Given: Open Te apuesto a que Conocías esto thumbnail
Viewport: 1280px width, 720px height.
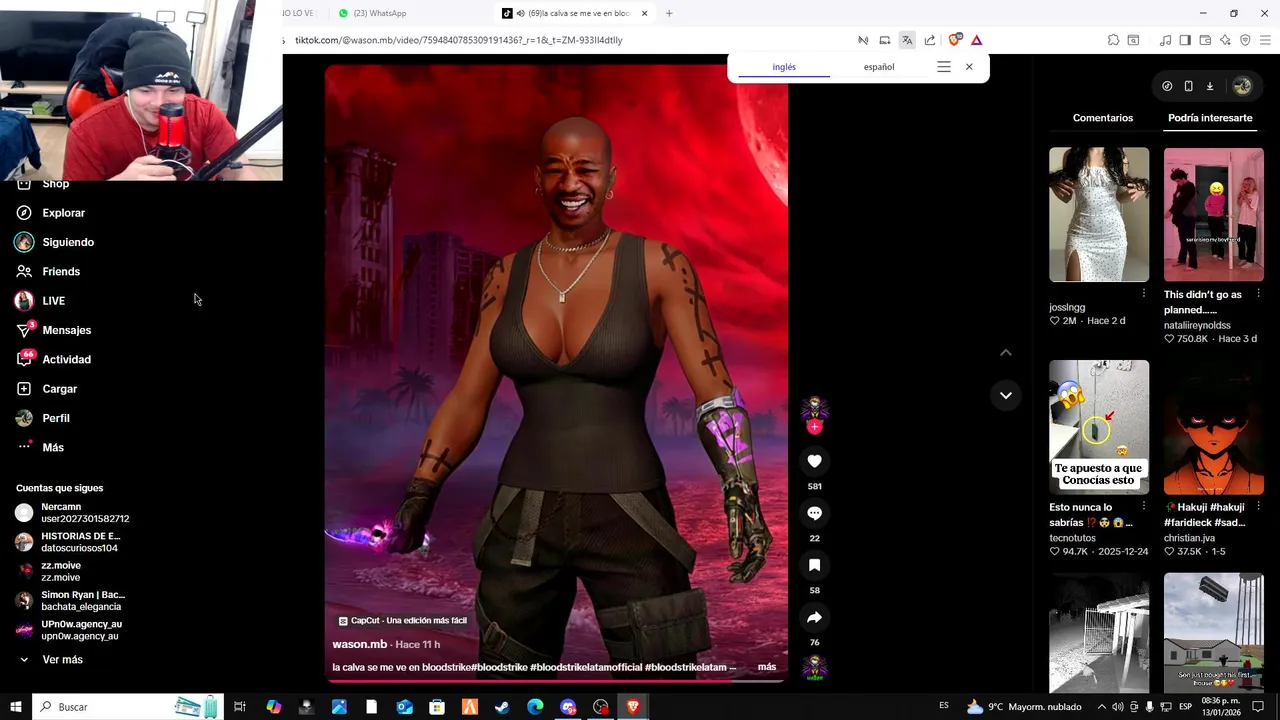Looking at the screenshot, I should 1099,427.
